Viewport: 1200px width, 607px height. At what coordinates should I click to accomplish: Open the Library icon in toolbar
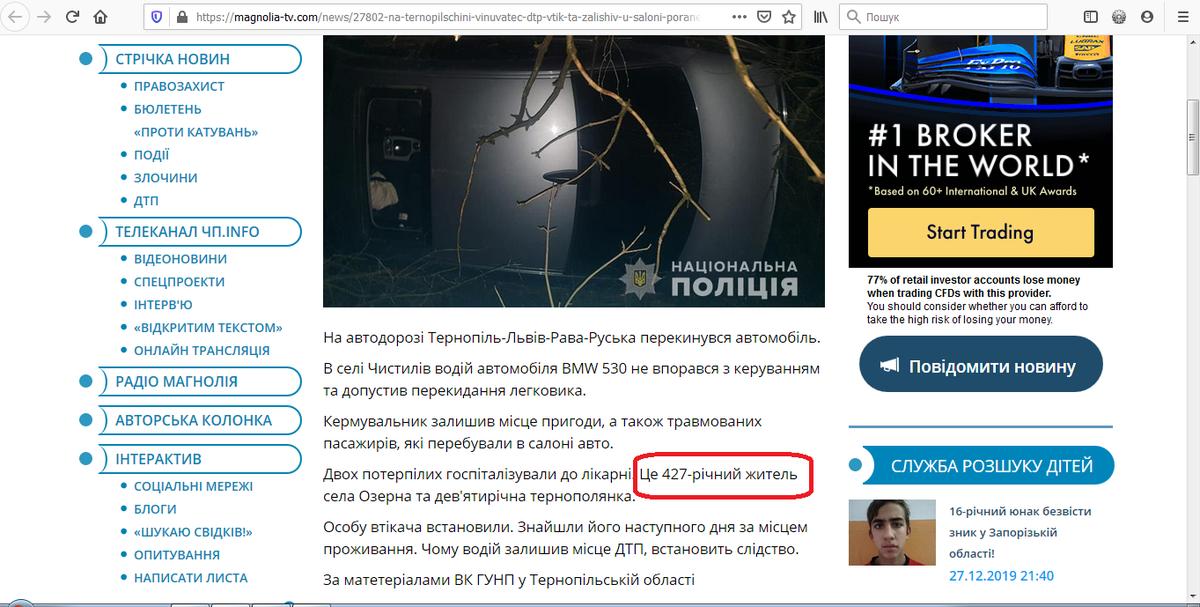(x=821, y=17)
